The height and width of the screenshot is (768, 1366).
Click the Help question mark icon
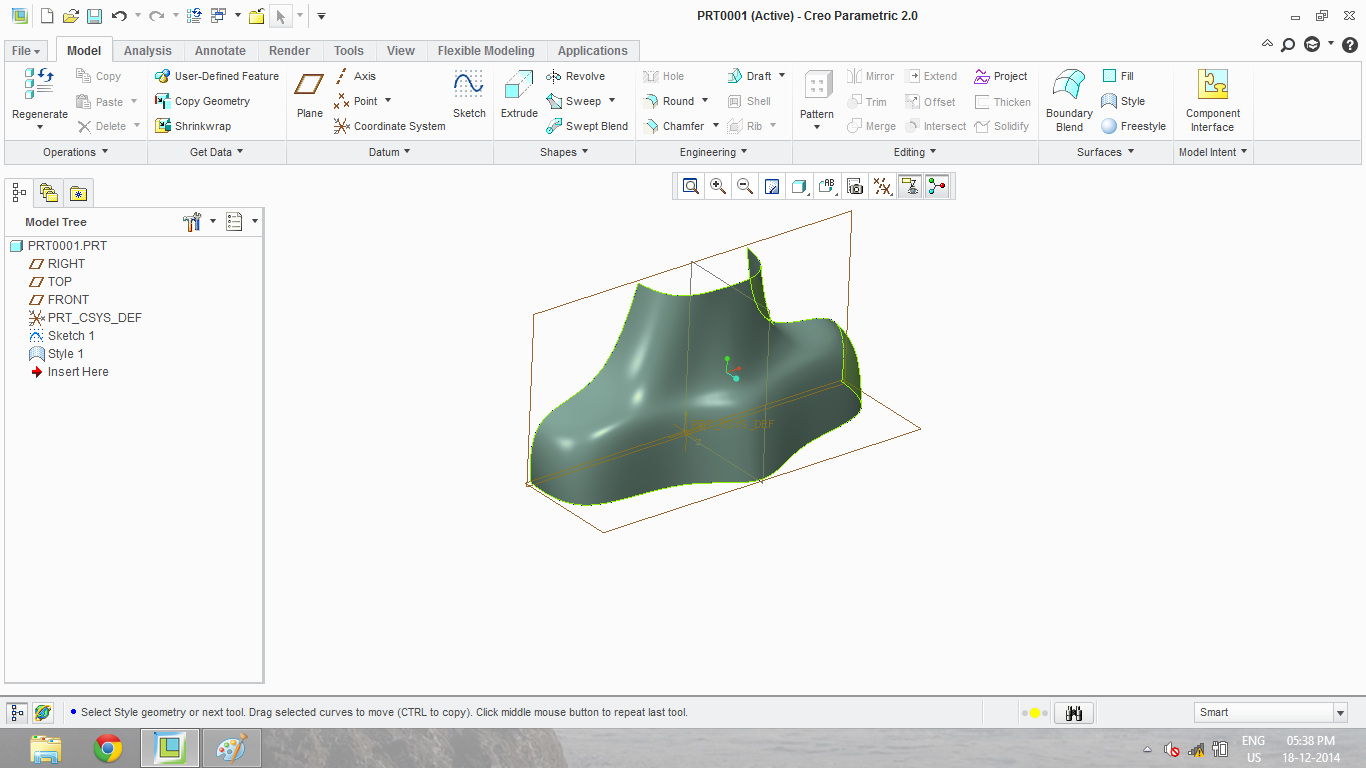point(1349,44)
